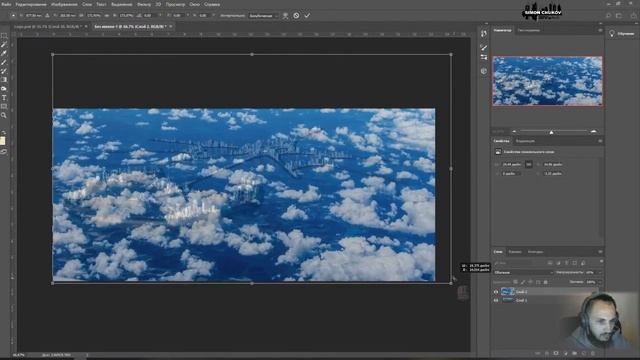
Task: Select the Слой 1 layer thumbnail
Action: [x=507, y=300]
